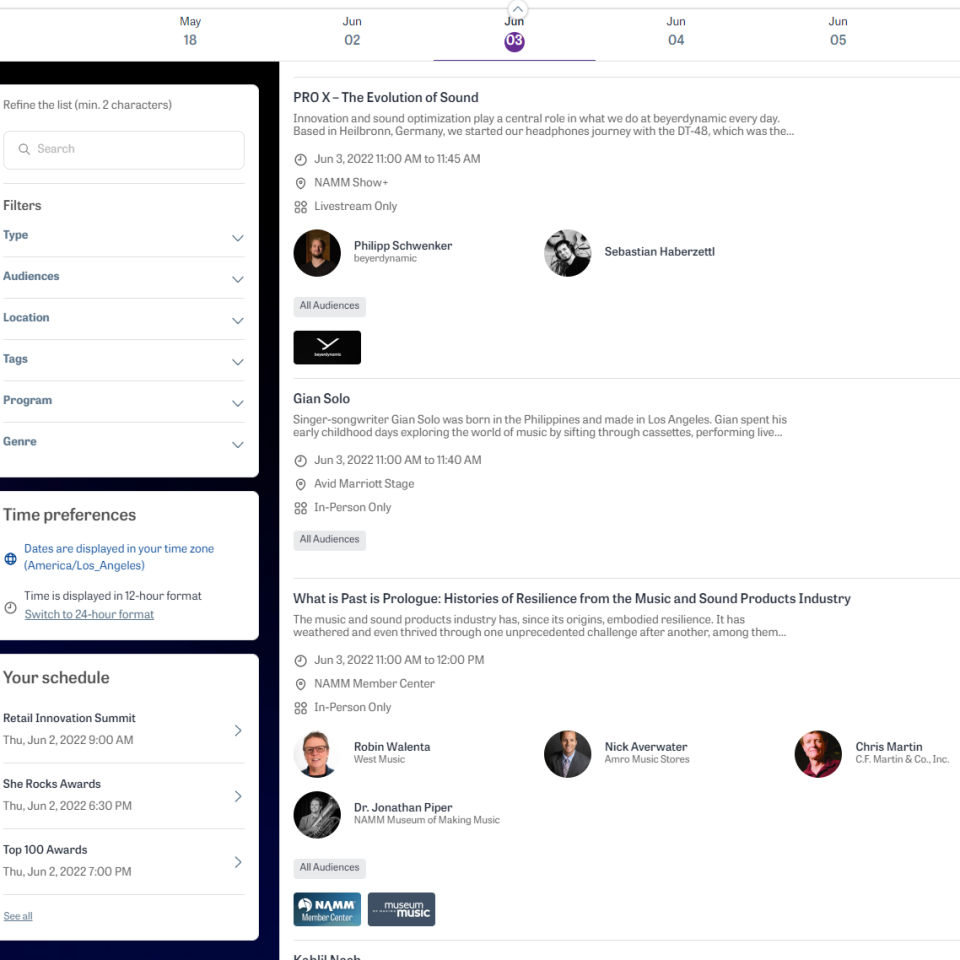This screenshot has width=960, height=960.
Task: Click the time zone America/Los_Angeles link
Action: click(119, 557)
